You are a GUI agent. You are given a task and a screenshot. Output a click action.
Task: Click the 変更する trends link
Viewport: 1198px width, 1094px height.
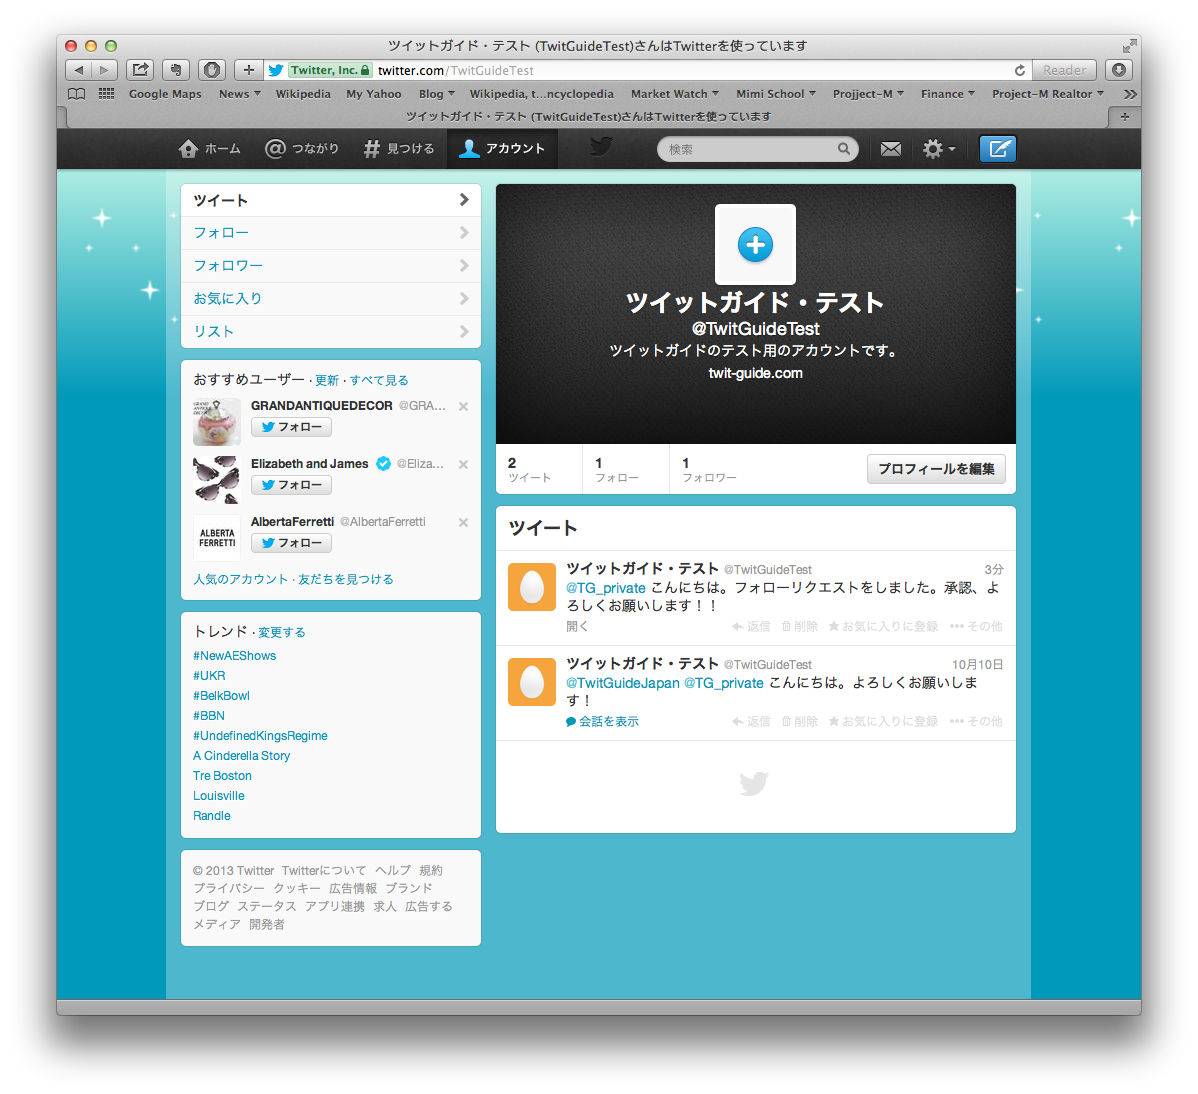tap(282, 633)
